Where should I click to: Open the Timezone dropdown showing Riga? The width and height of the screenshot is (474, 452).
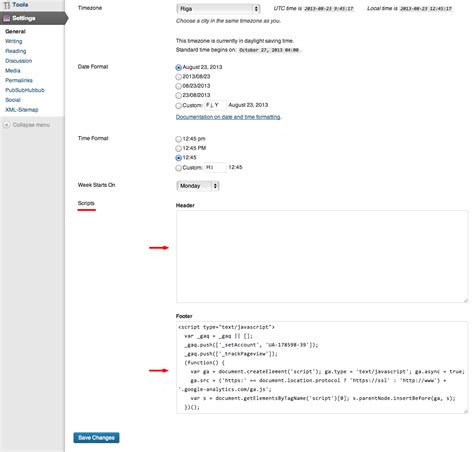(218, 9)
